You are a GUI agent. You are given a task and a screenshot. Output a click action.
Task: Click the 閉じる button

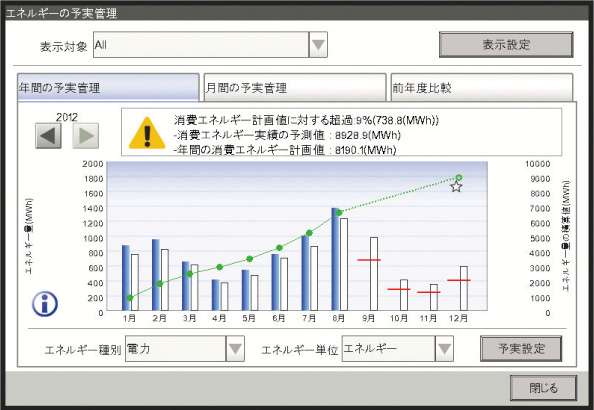pos(543,388)
